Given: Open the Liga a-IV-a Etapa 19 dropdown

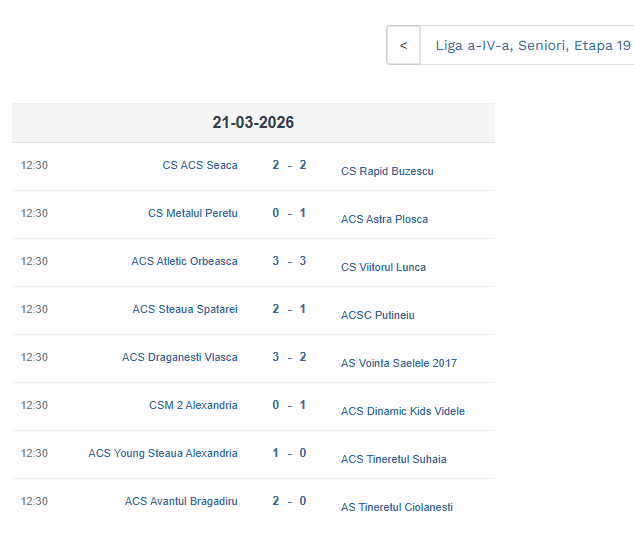Looking at the screenshot, I should point(532,46).
